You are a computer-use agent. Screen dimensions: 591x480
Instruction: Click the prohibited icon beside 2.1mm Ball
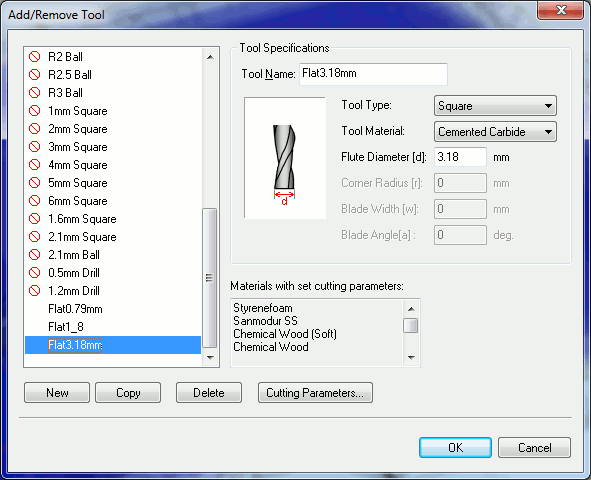coord(34,255)
